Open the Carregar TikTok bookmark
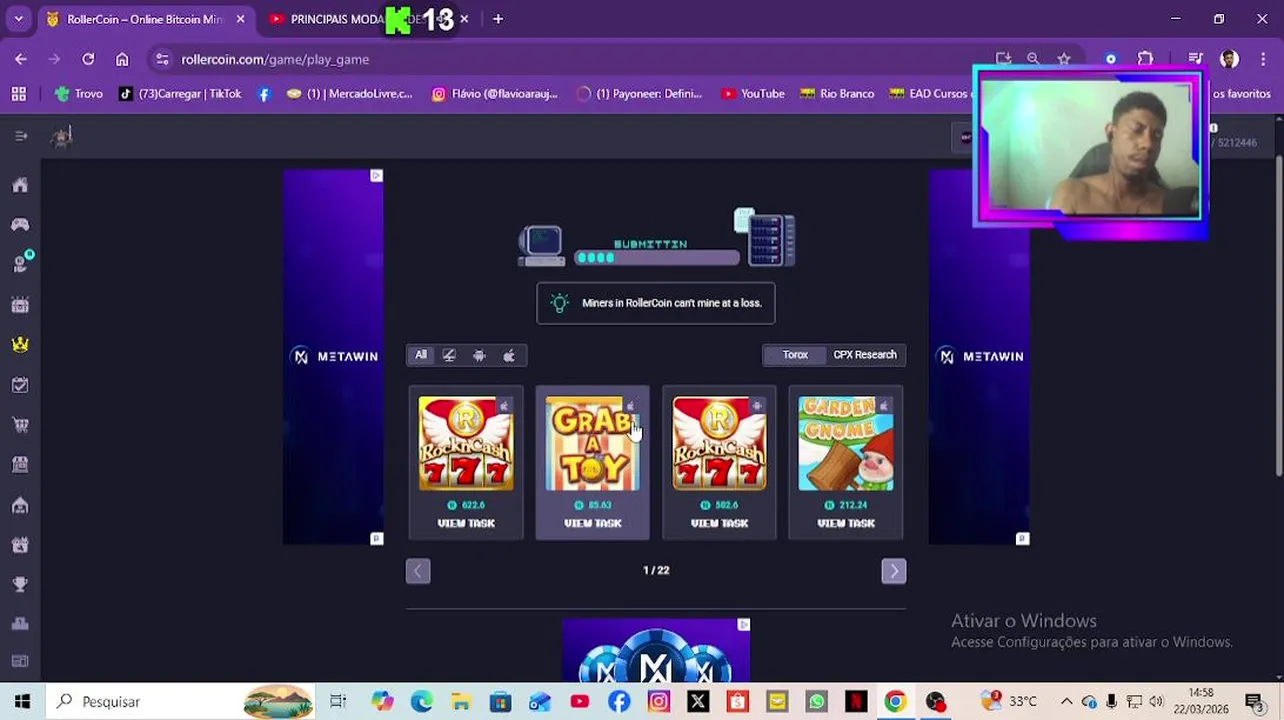1284x720 pixels. coord(180,93)
